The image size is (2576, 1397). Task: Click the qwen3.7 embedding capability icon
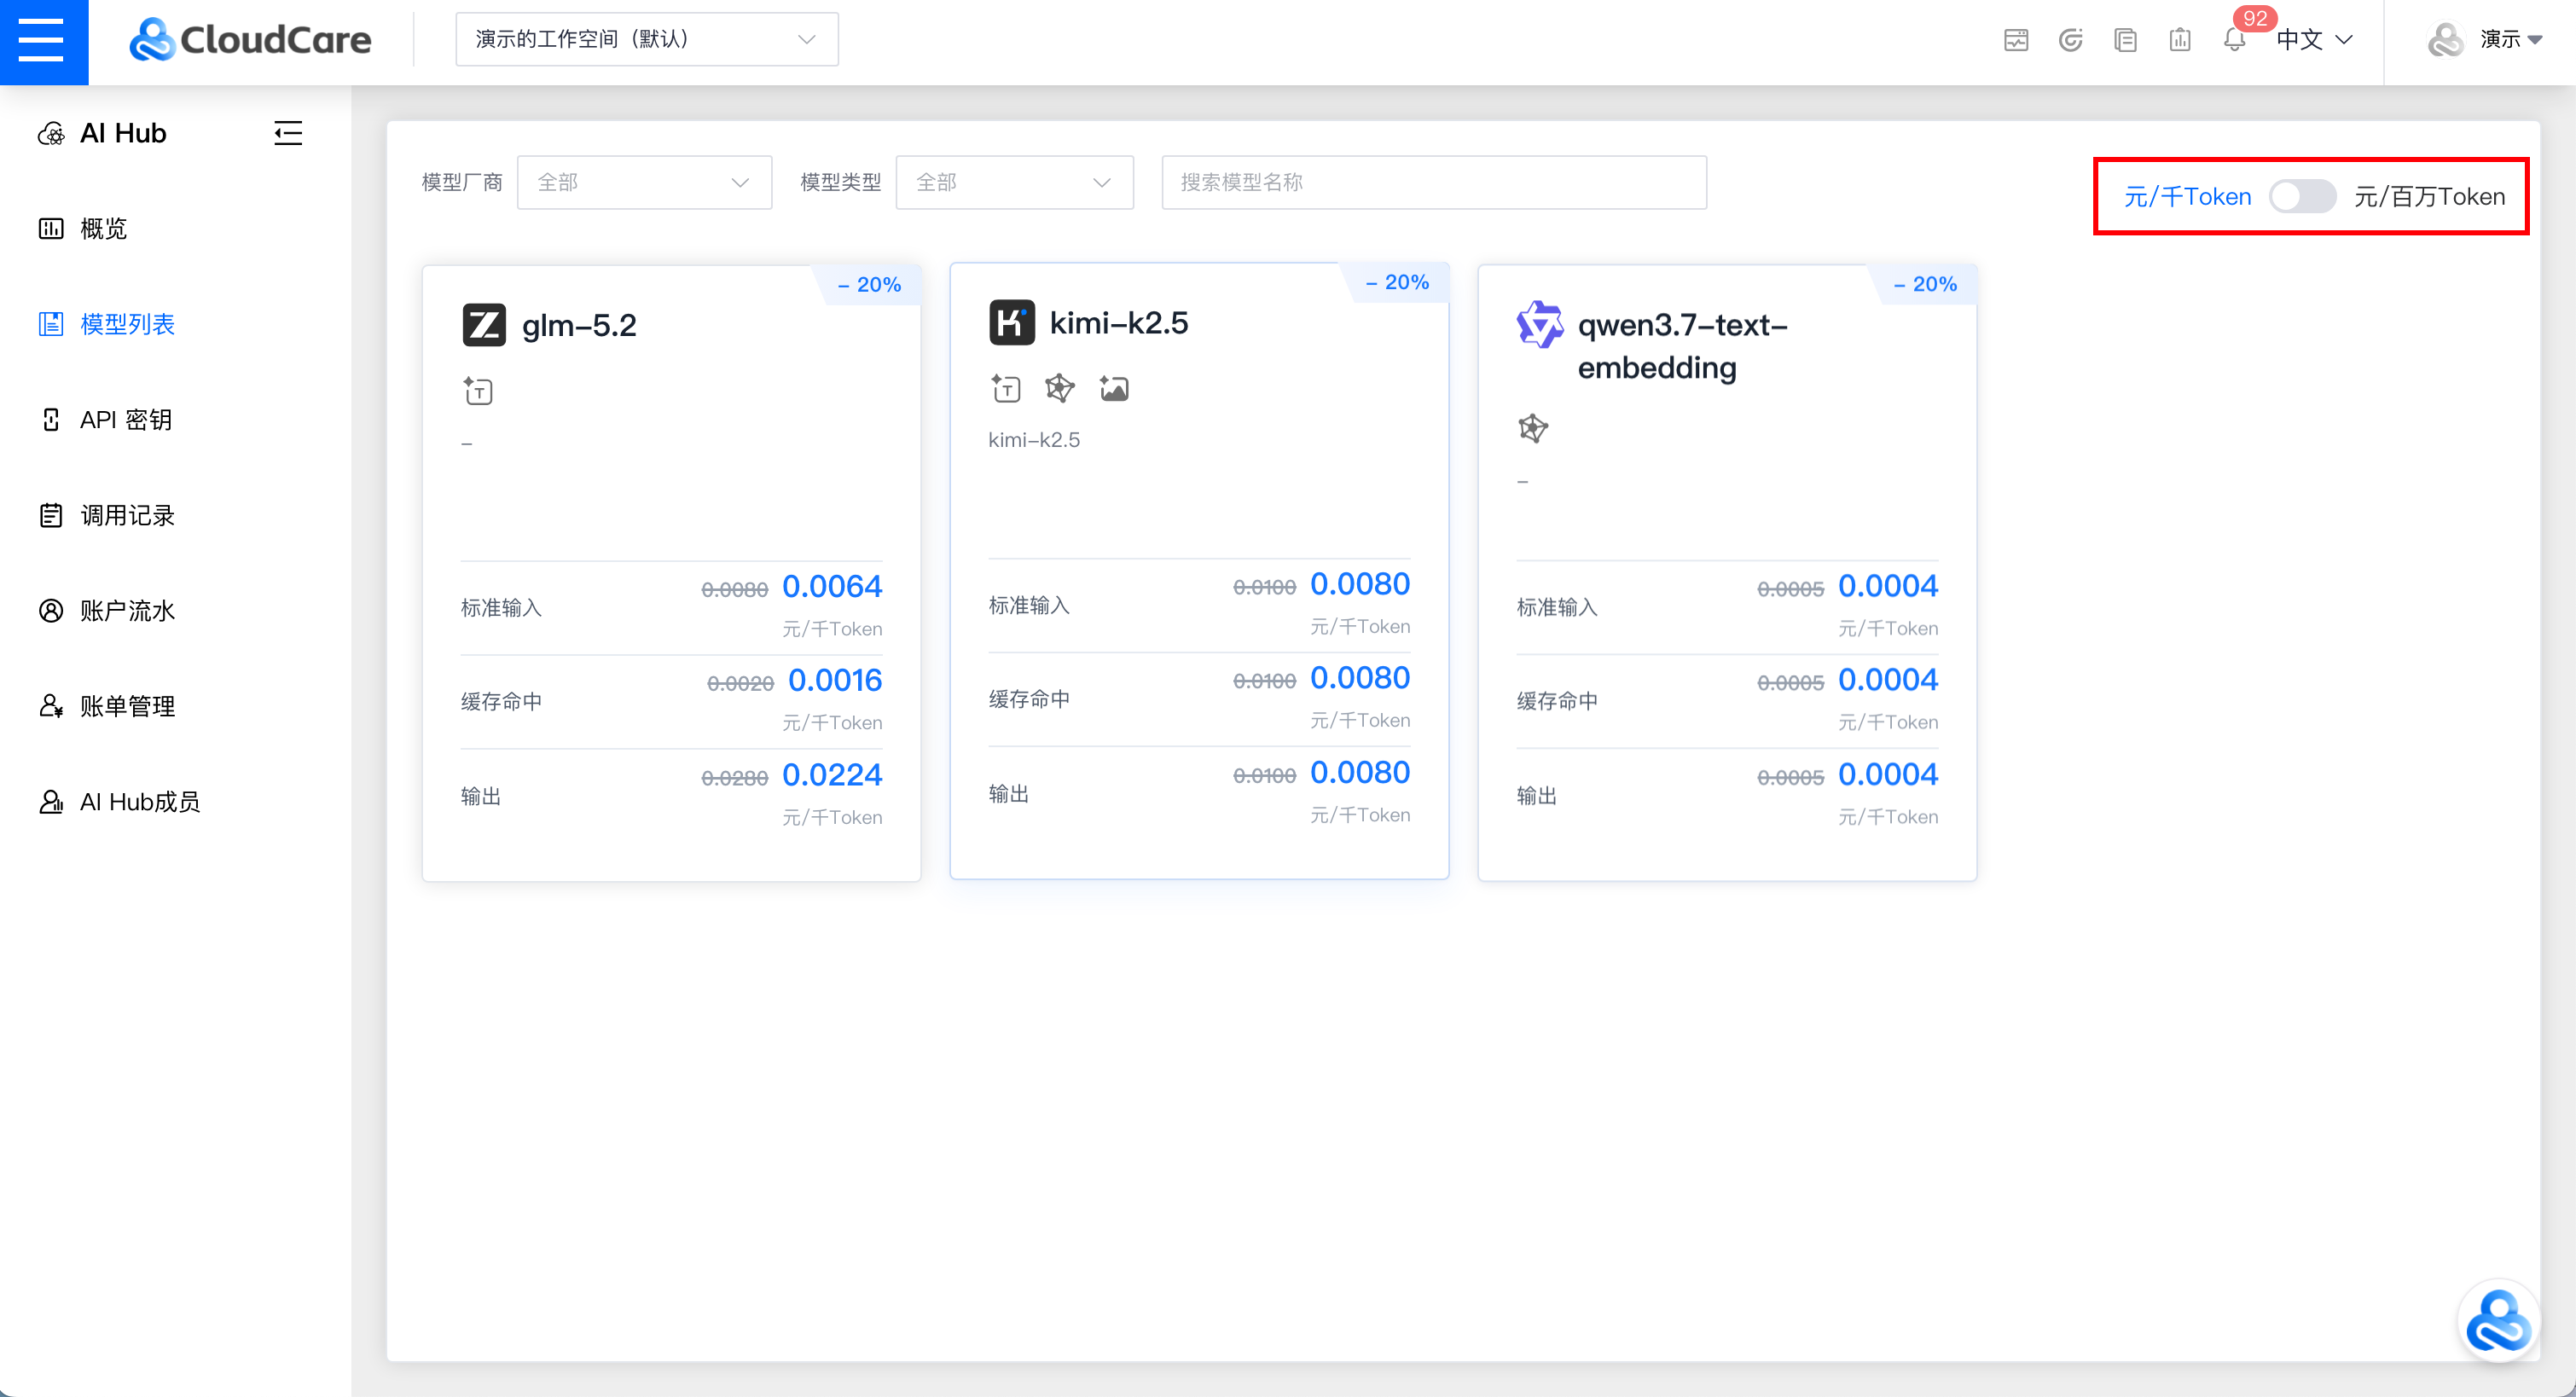tap(1533, 429)
